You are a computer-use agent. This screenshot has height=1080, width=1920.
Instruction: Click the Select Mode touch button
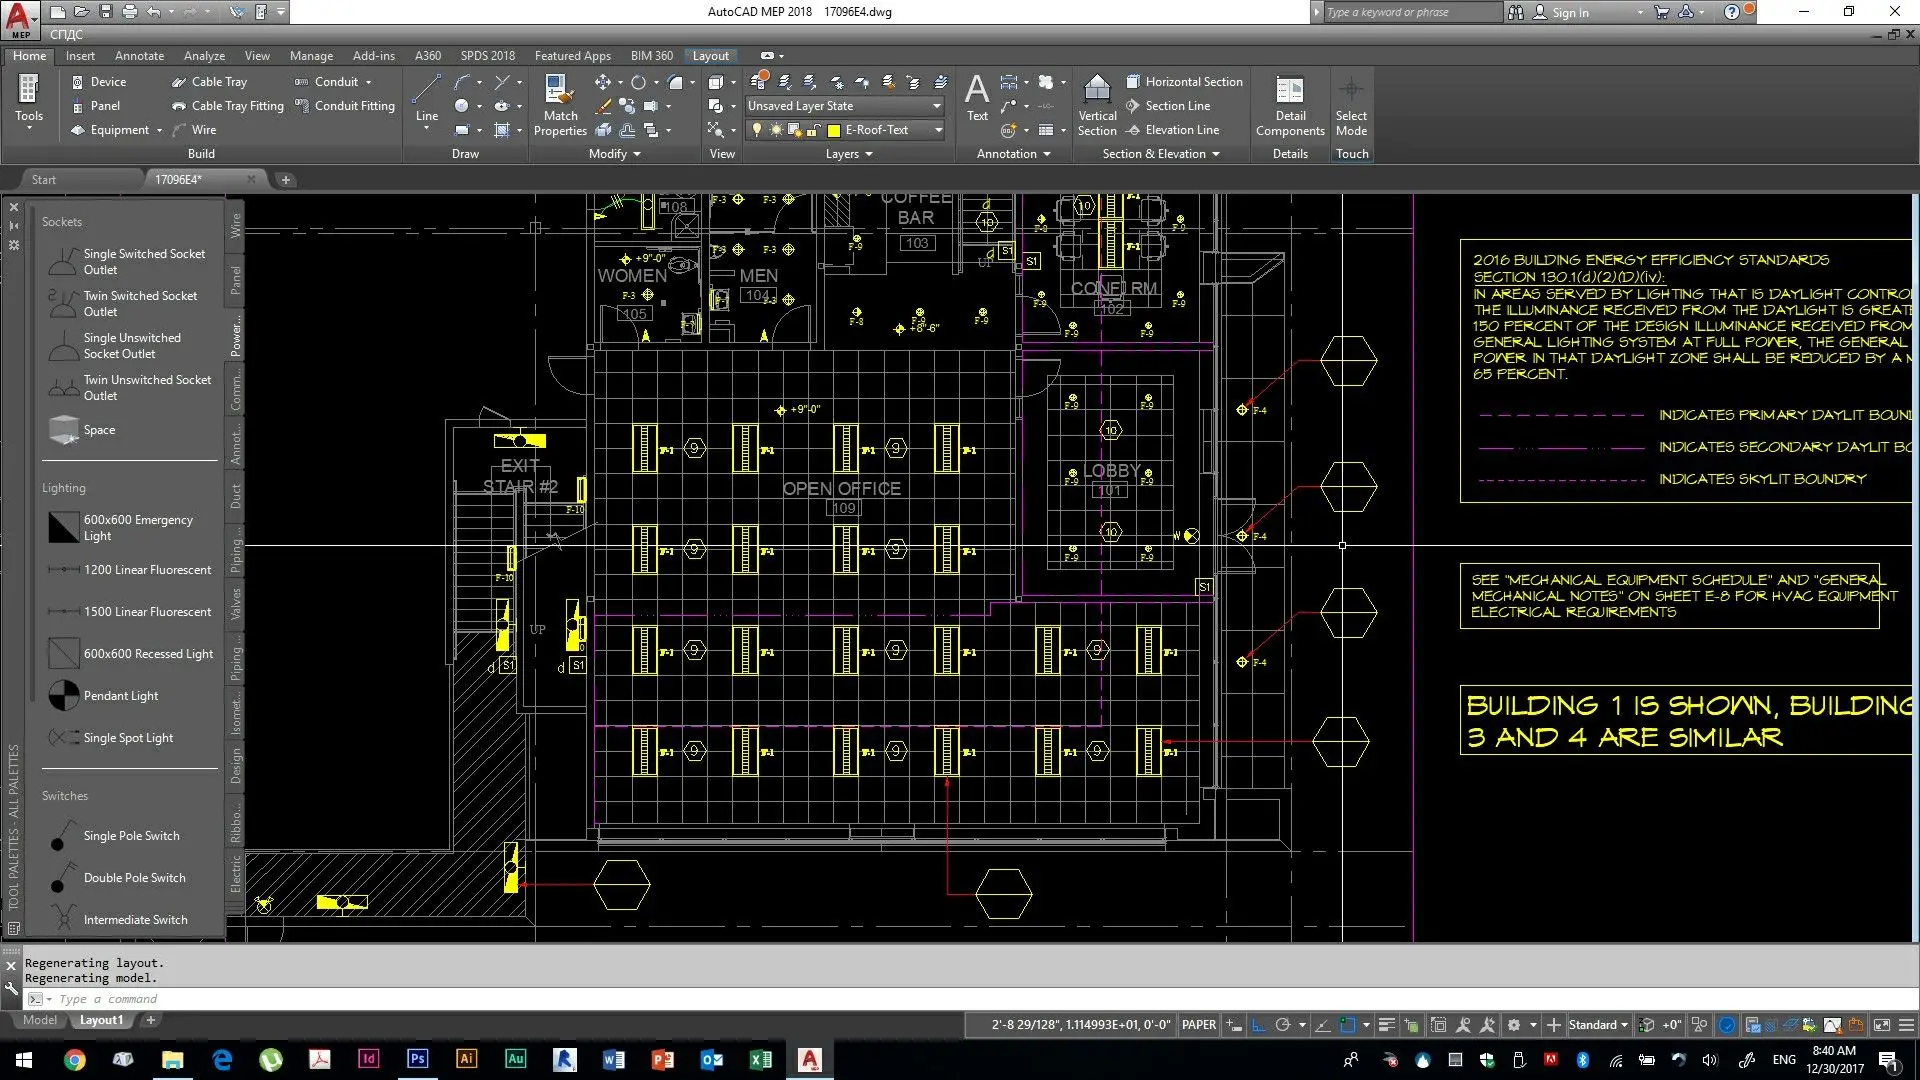pos(1351,105)
